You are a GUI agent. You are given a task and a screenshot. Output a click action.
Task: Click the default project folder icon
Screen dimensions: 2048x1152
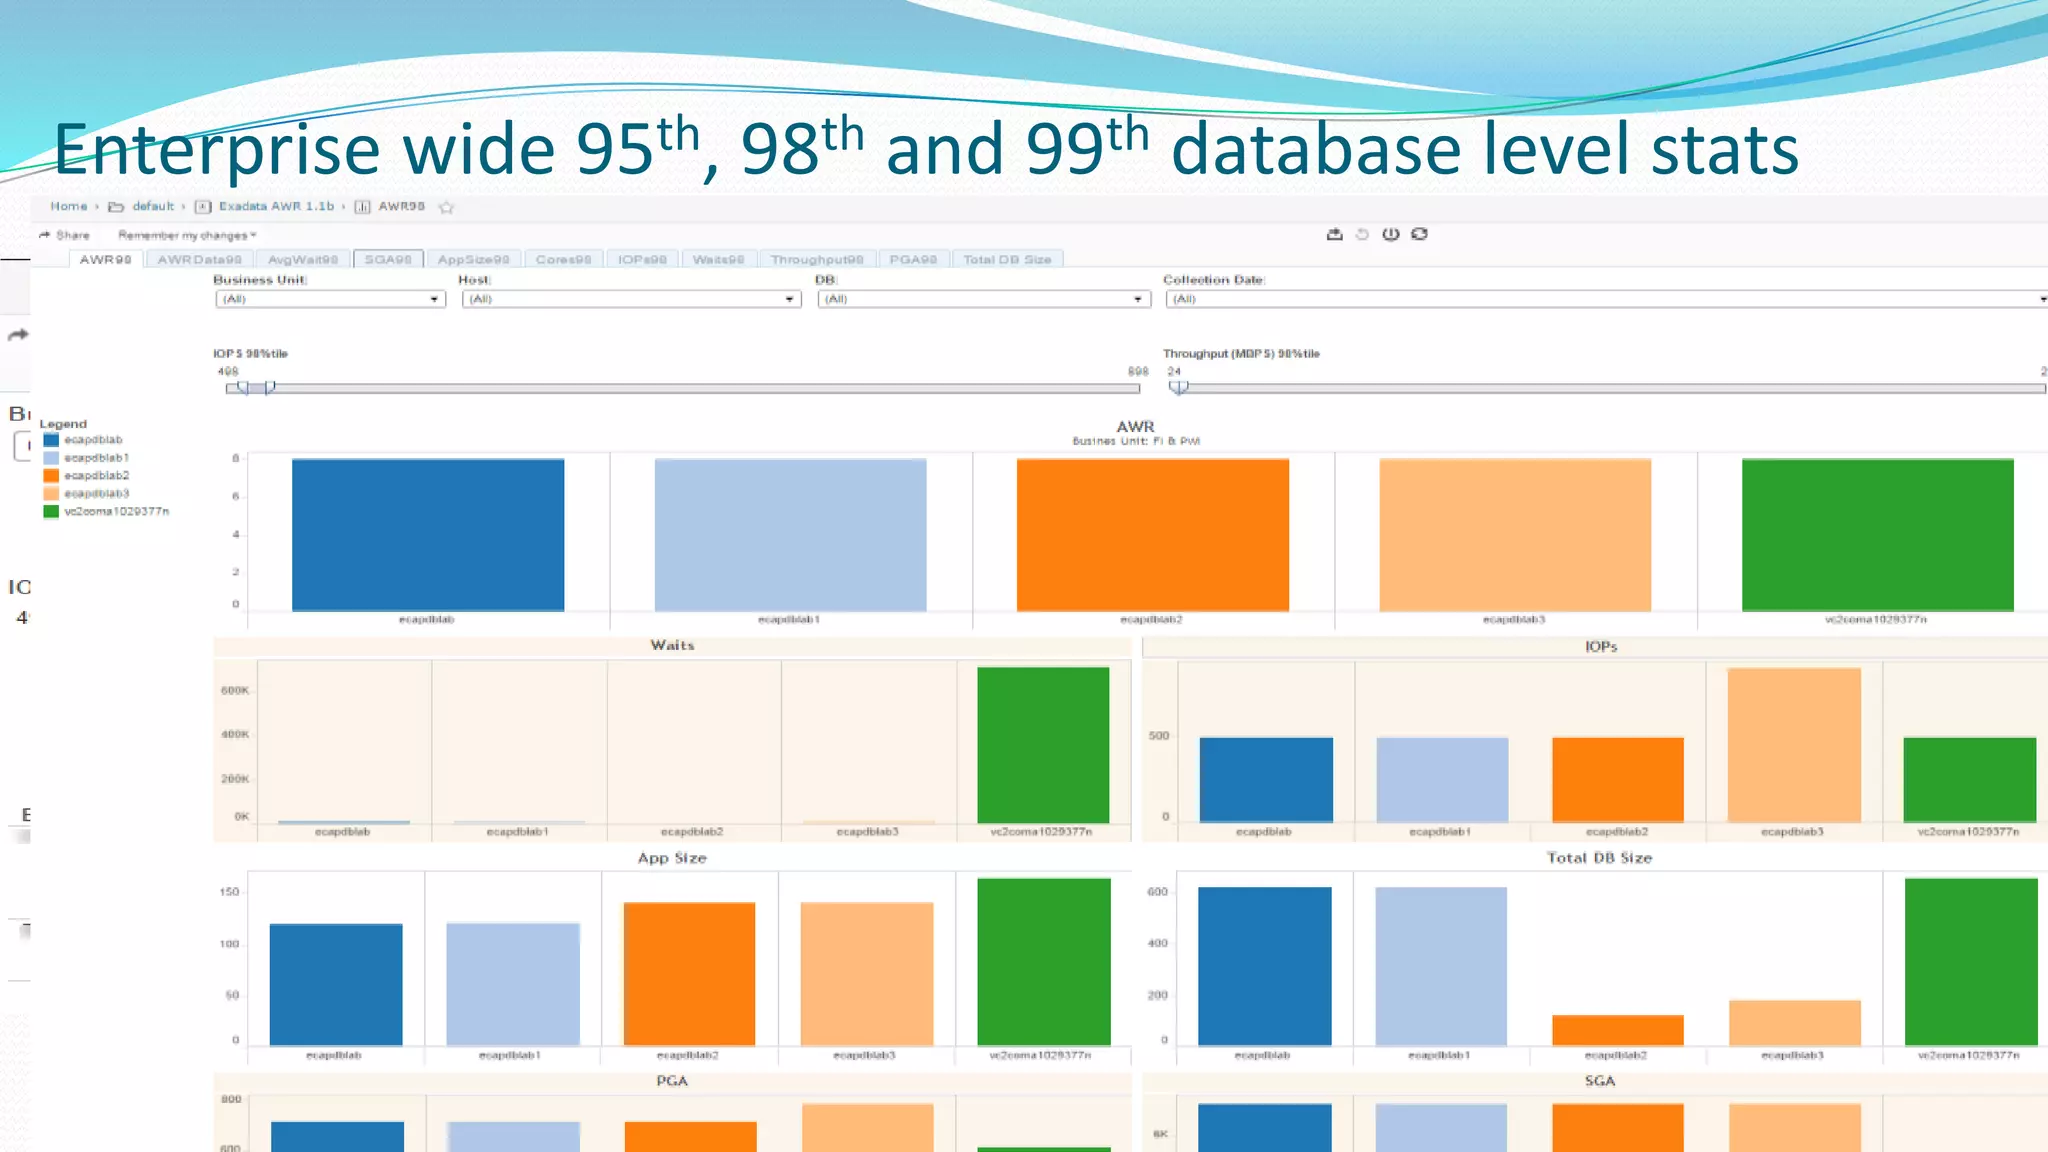pos(116,207)
